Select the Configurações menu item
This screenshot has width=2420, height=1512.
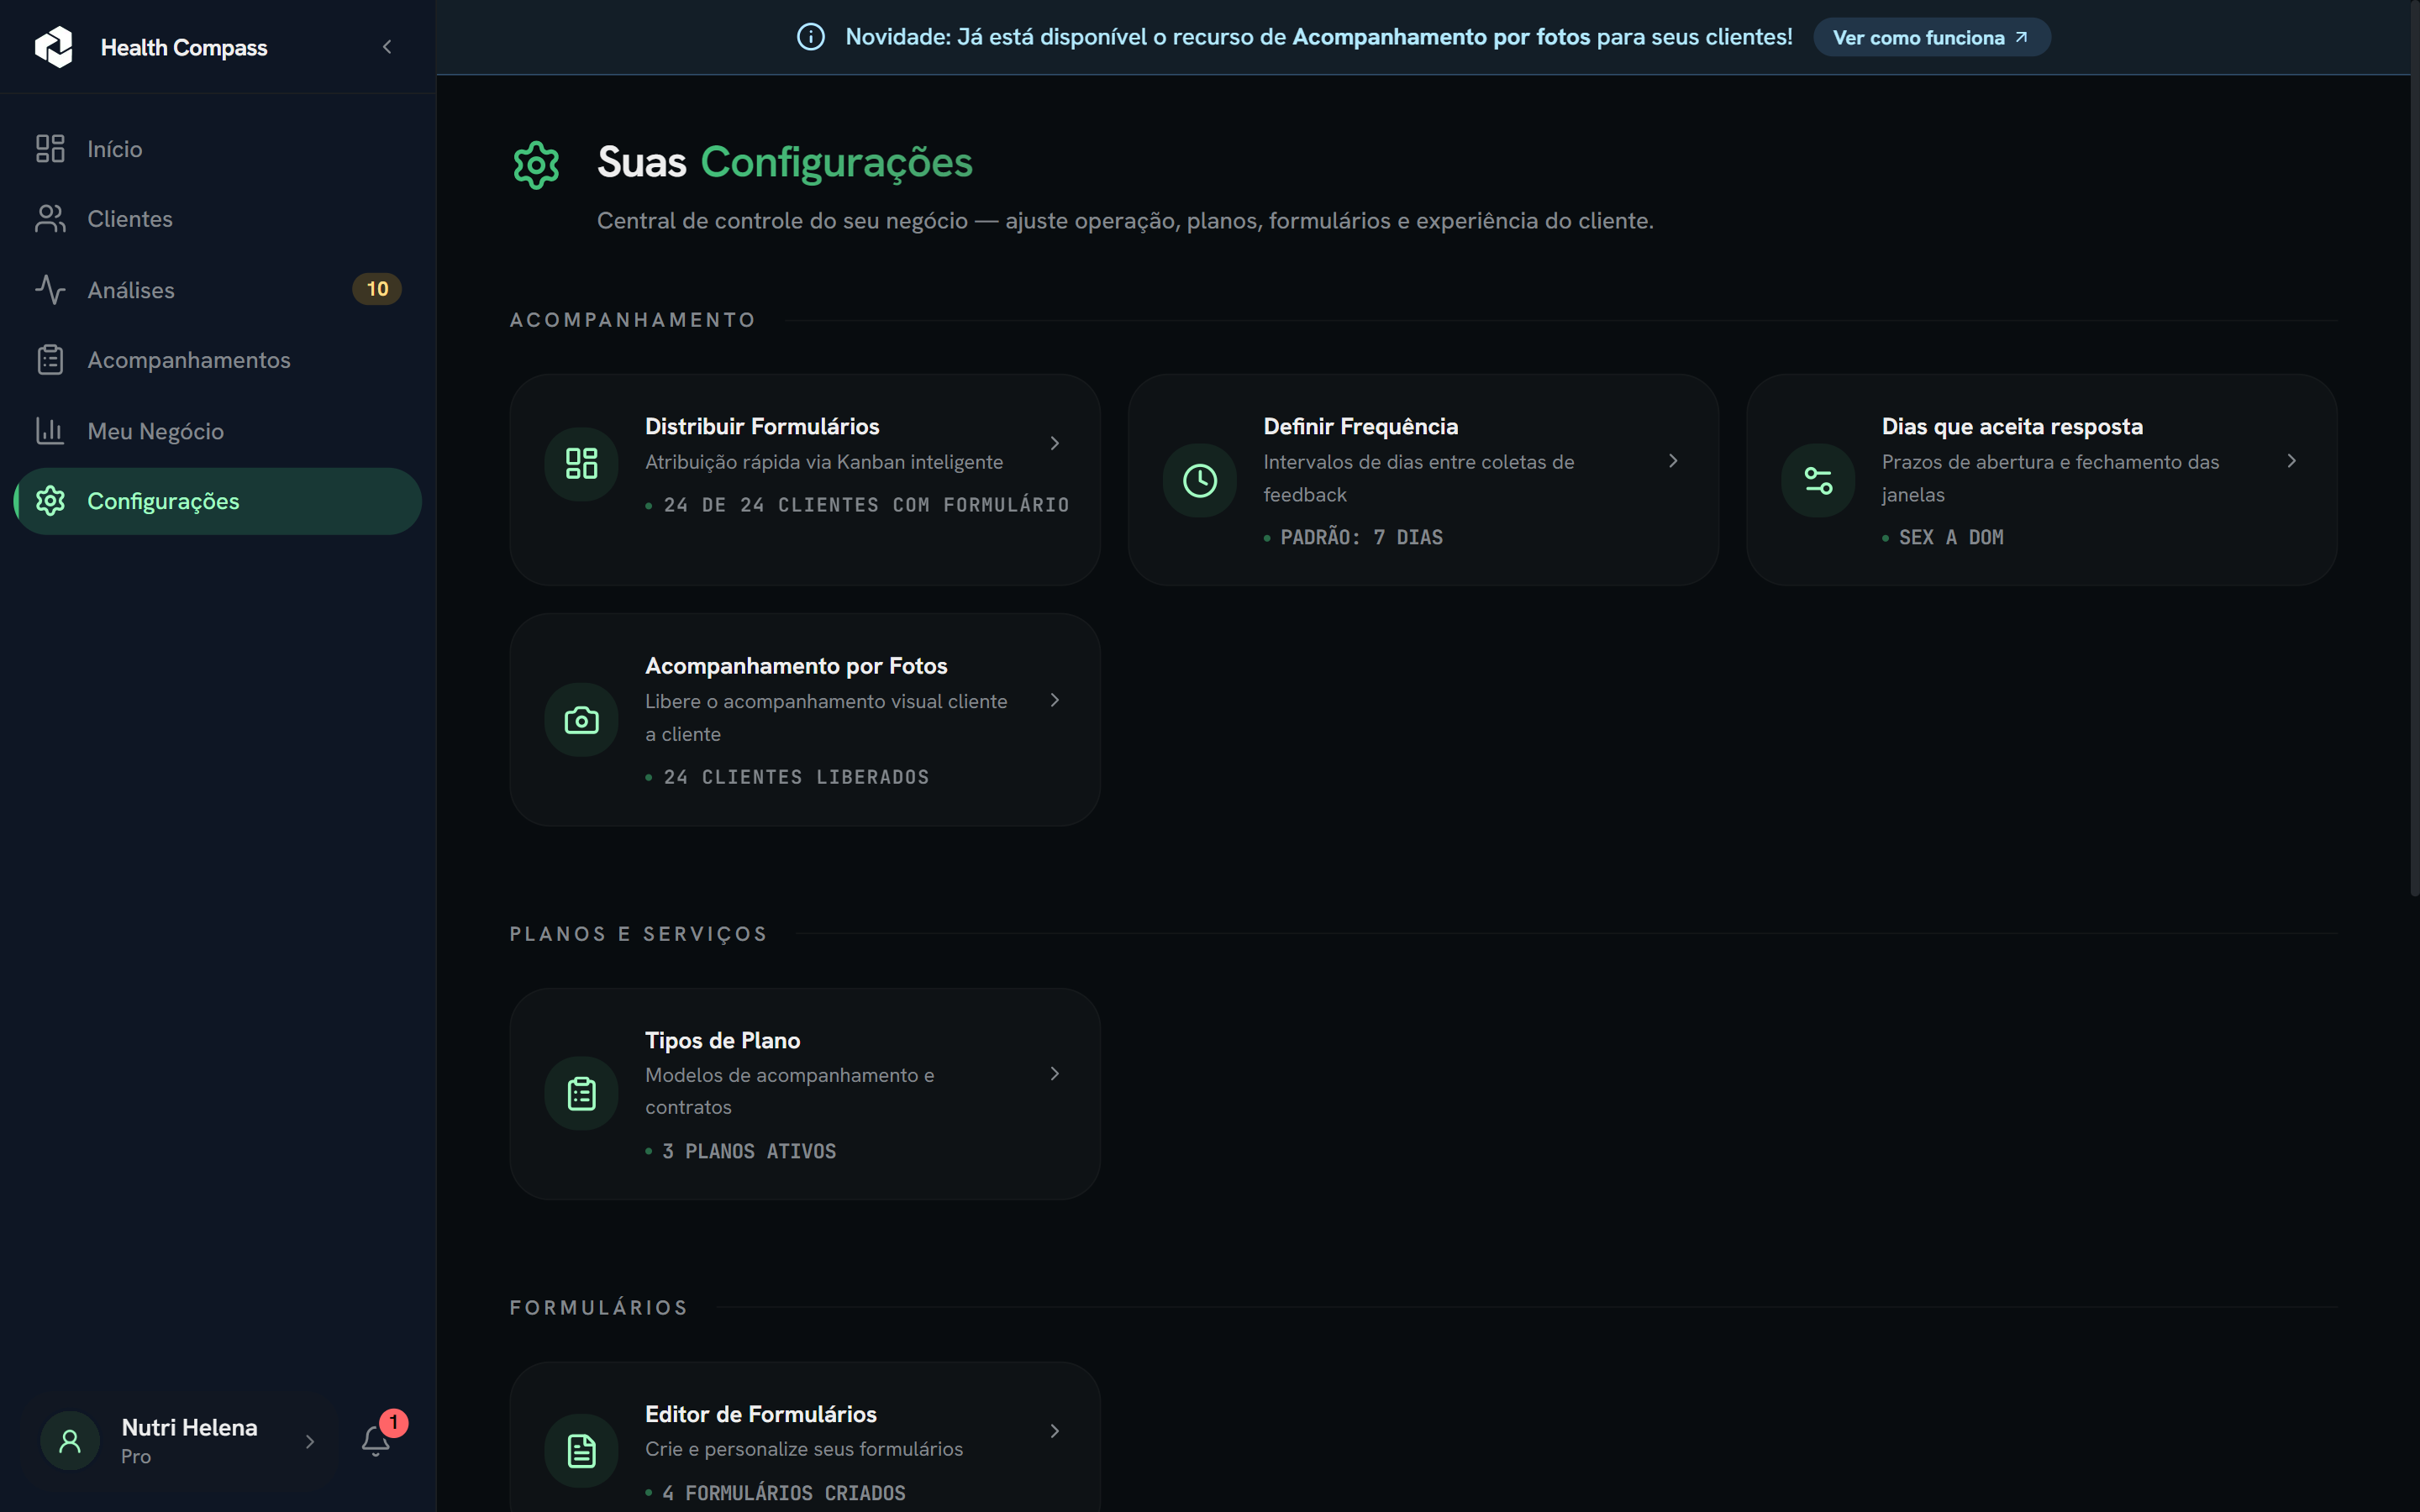coord(218,501)
